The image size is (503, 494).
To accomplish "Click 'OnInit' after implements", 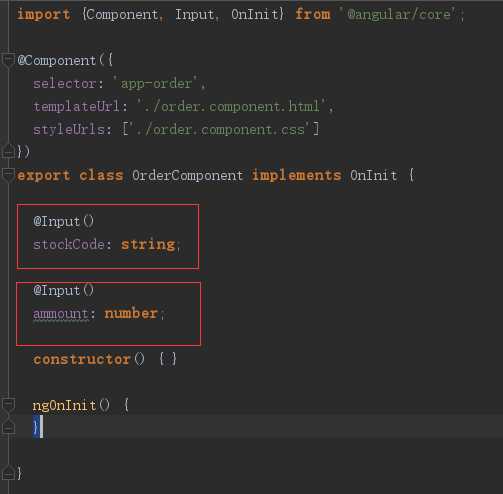I will point(373,175).
